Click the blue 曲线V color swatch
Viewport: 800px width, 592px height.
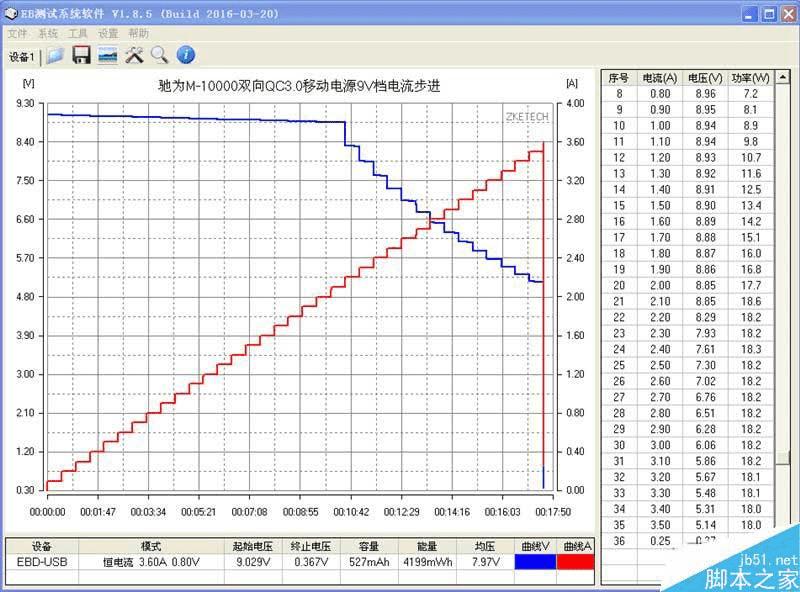(535, 562)
